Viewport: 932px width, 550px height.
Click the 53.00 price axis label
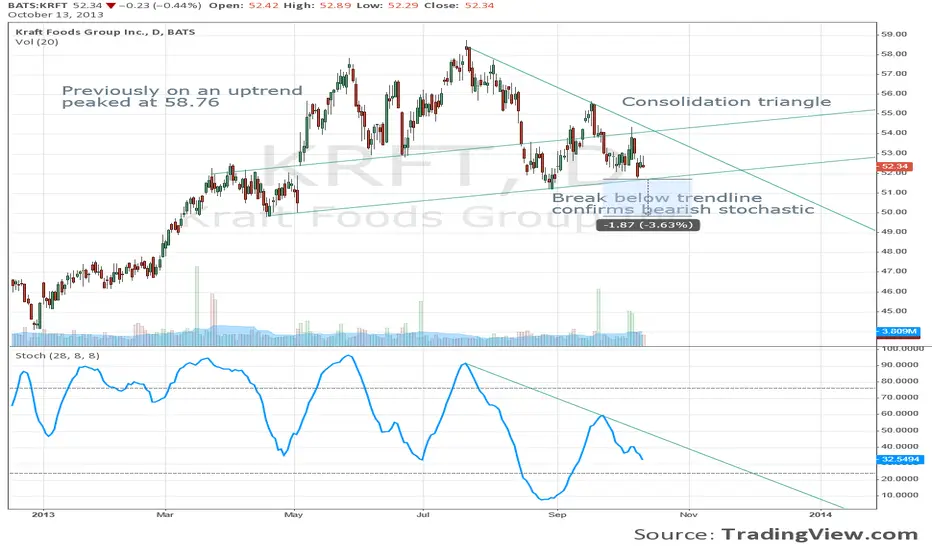[x=894, y=153]
